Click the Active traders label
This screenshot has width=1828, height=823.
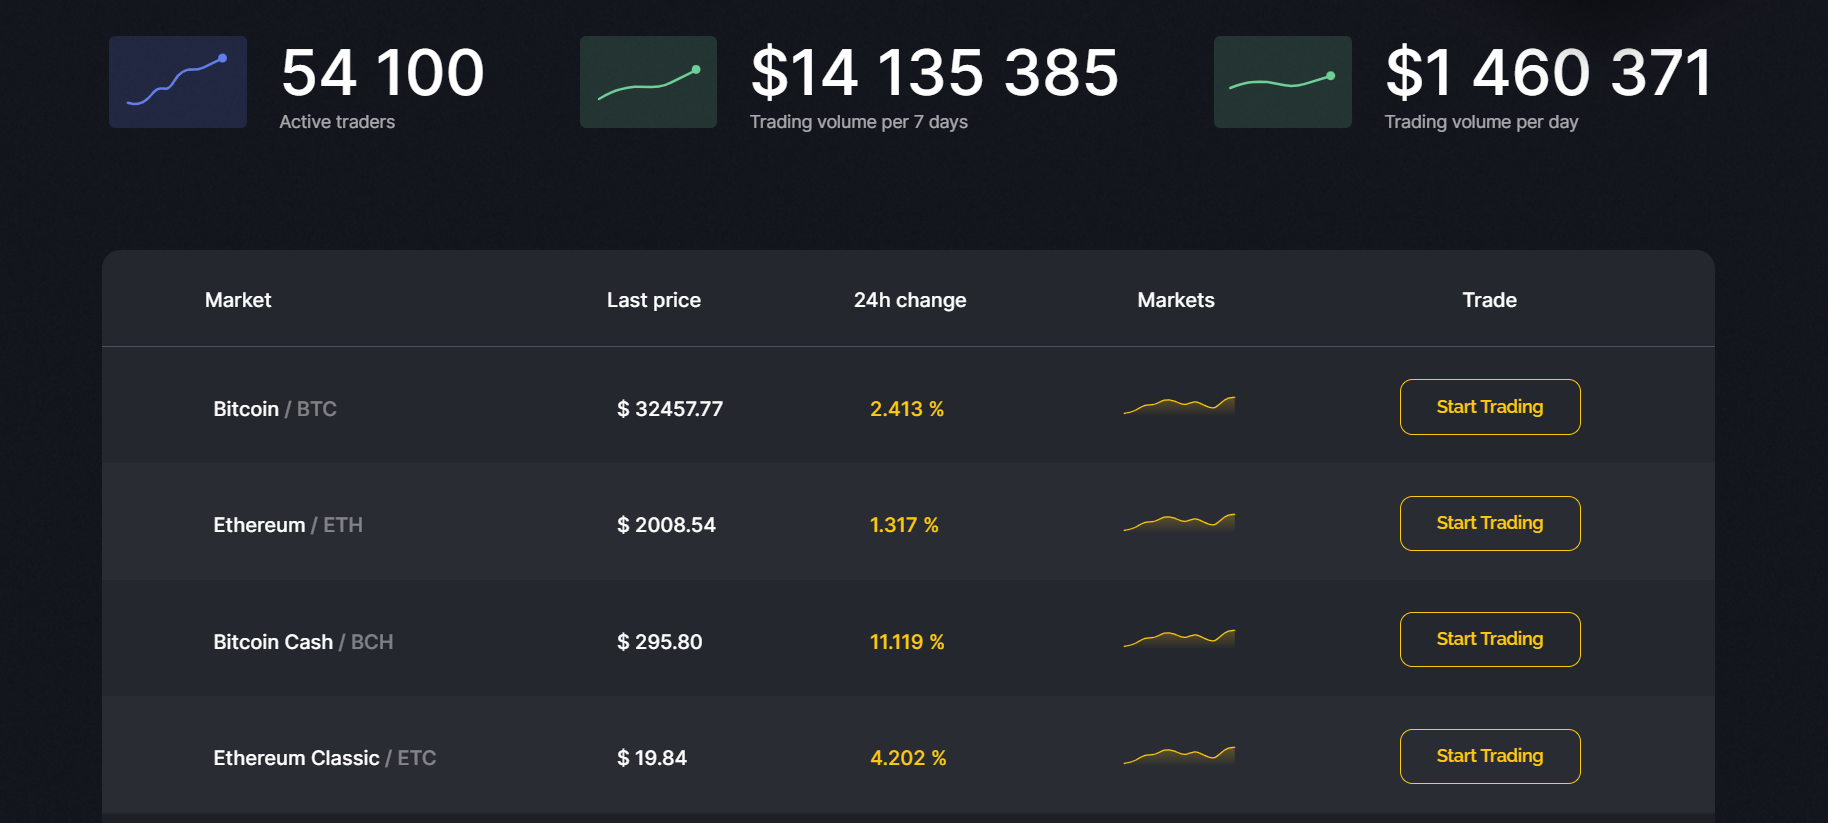[337, 122]
